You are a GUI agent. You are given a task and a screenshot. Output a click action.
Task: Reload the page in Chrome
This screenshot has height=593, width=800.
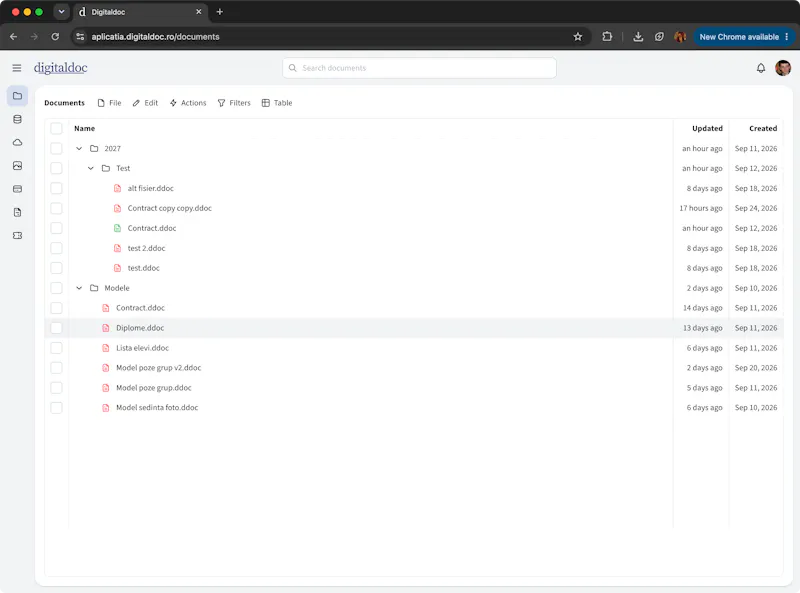tap(55, 37)
